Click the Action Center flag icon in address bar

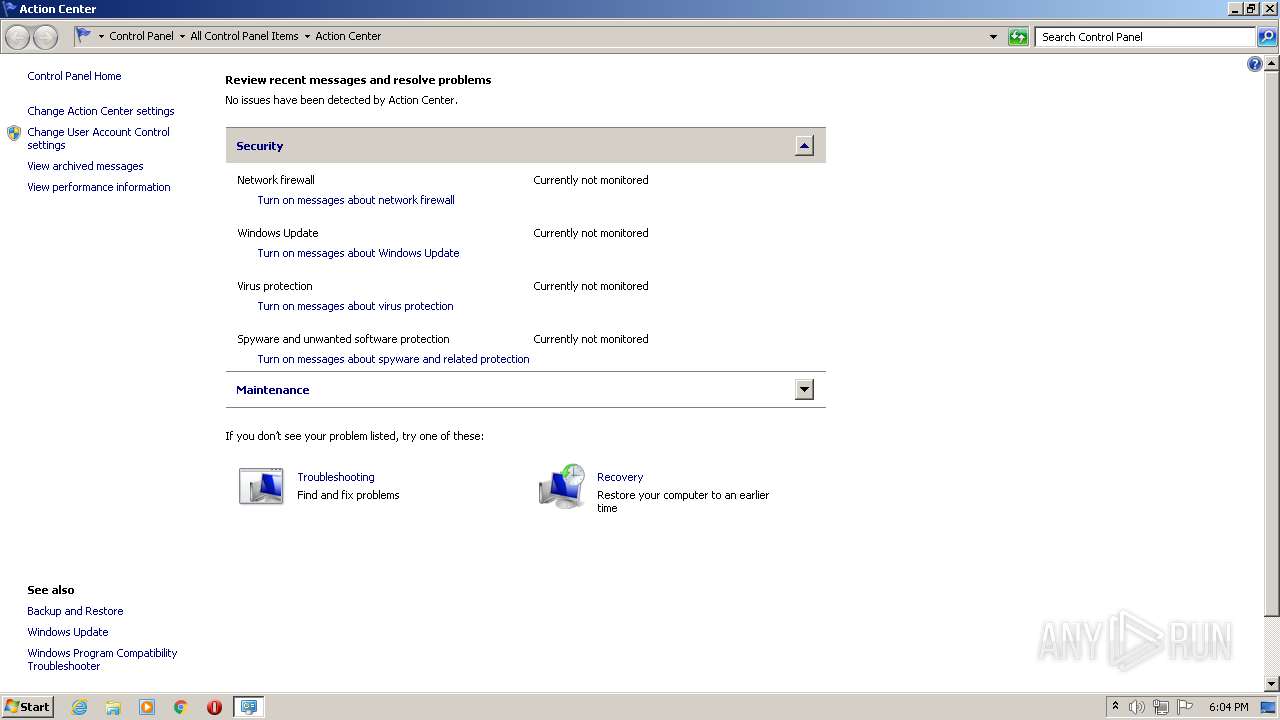coord(84,36)
